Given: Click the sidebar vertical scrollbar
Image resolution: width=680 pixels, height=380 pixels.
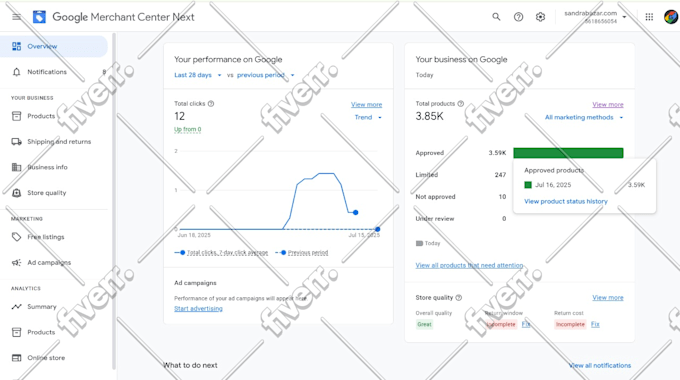Looking at the screenshot, I should coord(114,201).
